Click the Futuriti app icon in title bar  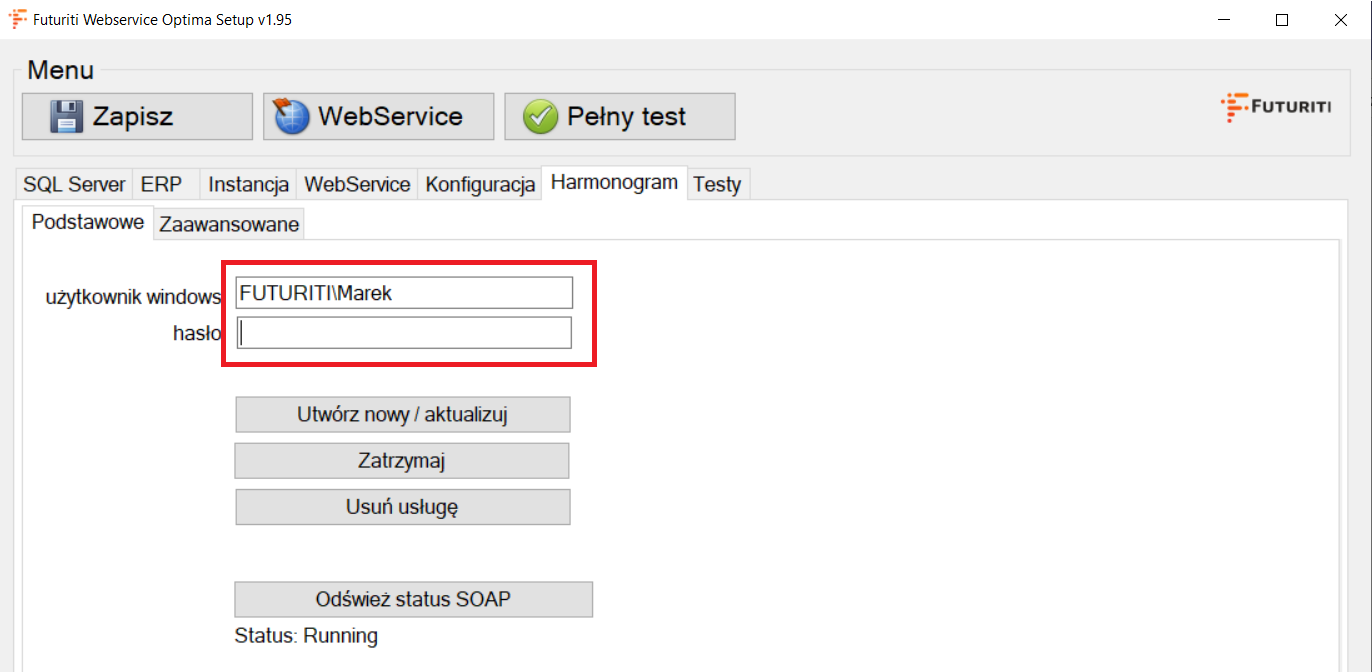(x=17, y=19)
